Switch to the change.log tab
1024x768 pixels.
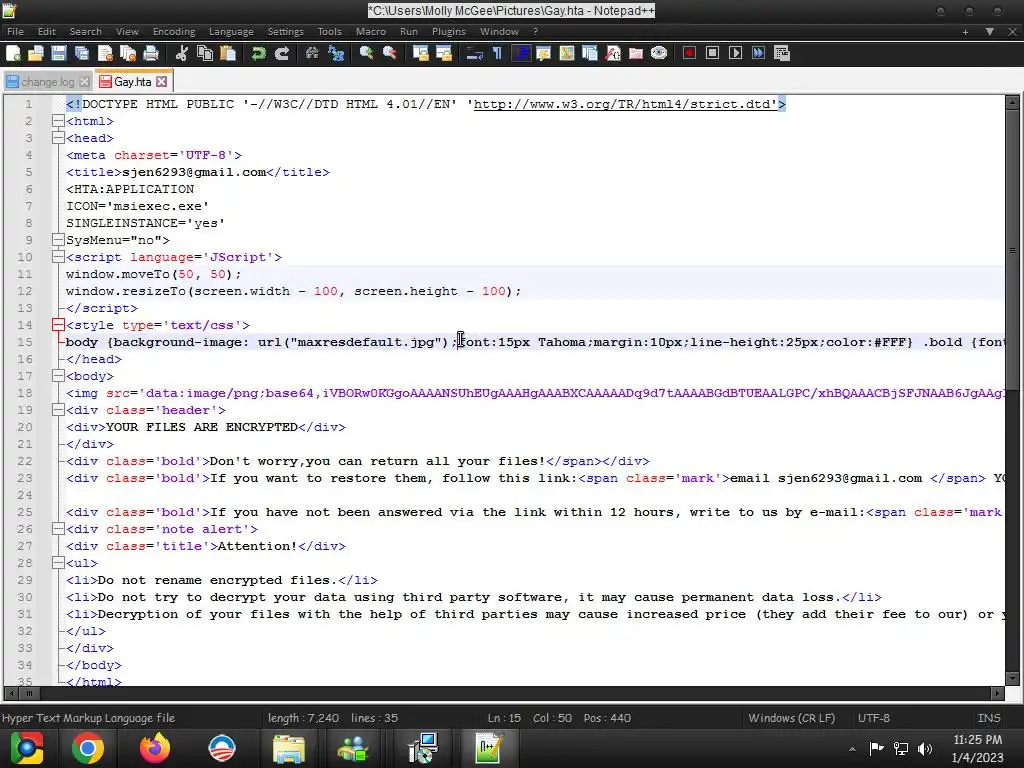tap(48, 82)
